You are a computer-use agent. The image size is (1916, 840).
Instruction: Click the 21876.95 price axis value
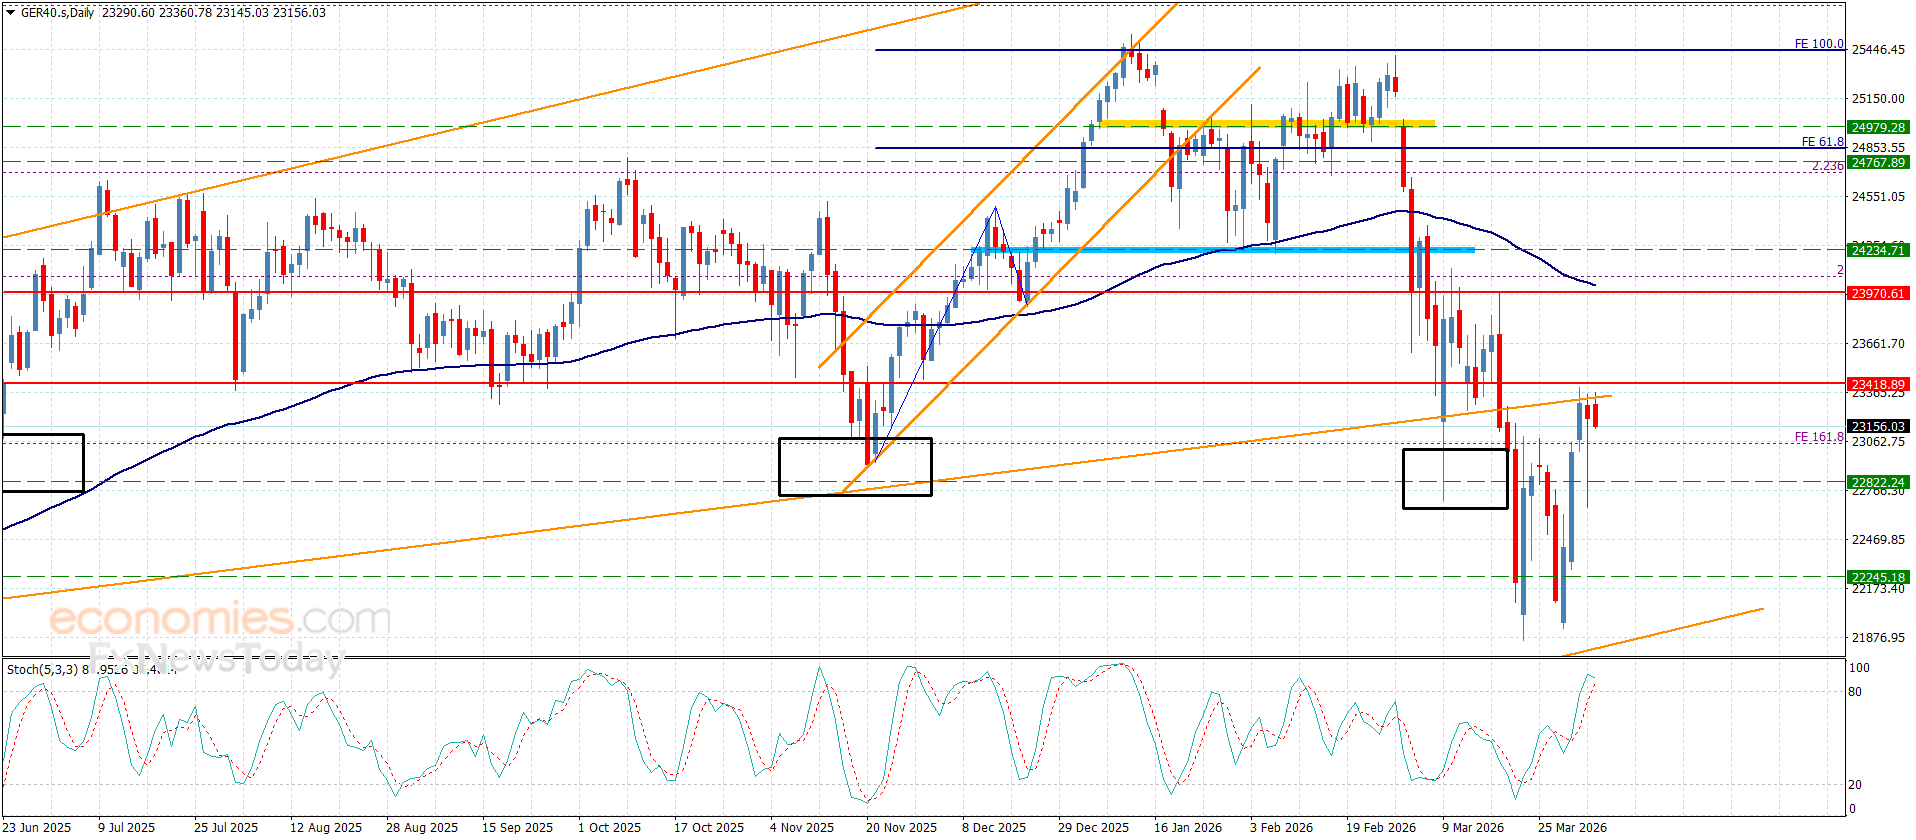[x=1878, y=638]
